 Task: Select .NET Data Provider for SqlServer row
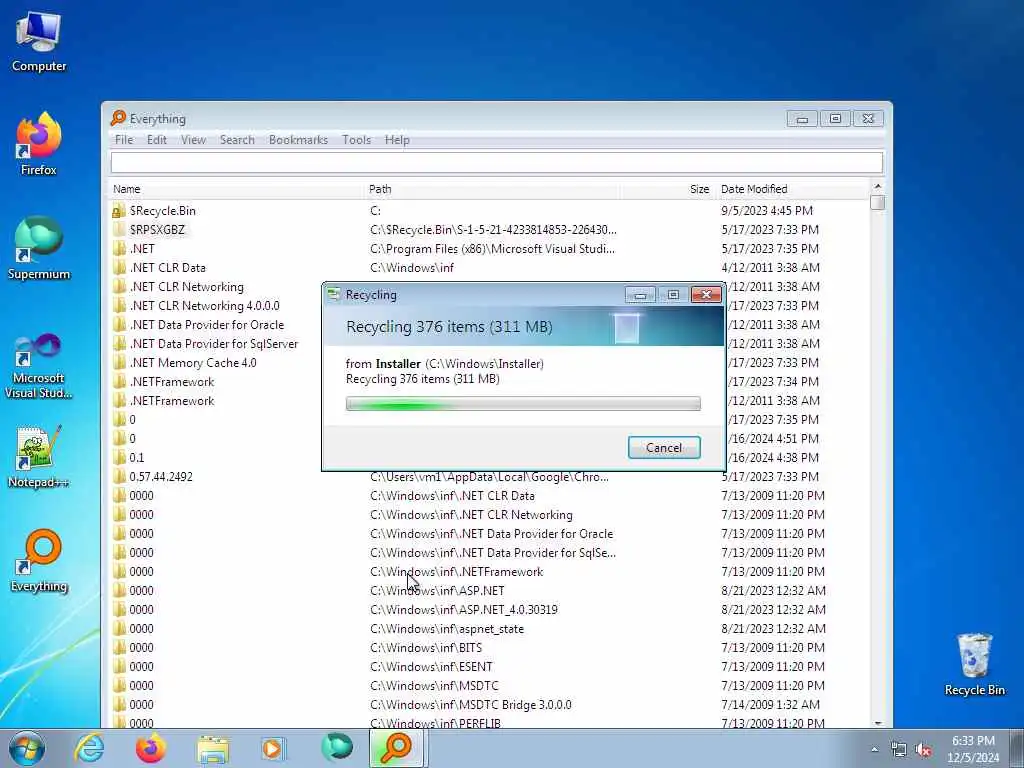tap(214, 344)
